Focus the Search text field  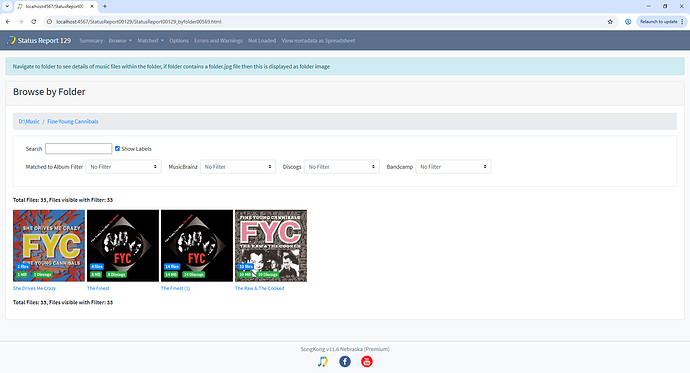coord(78,149)
